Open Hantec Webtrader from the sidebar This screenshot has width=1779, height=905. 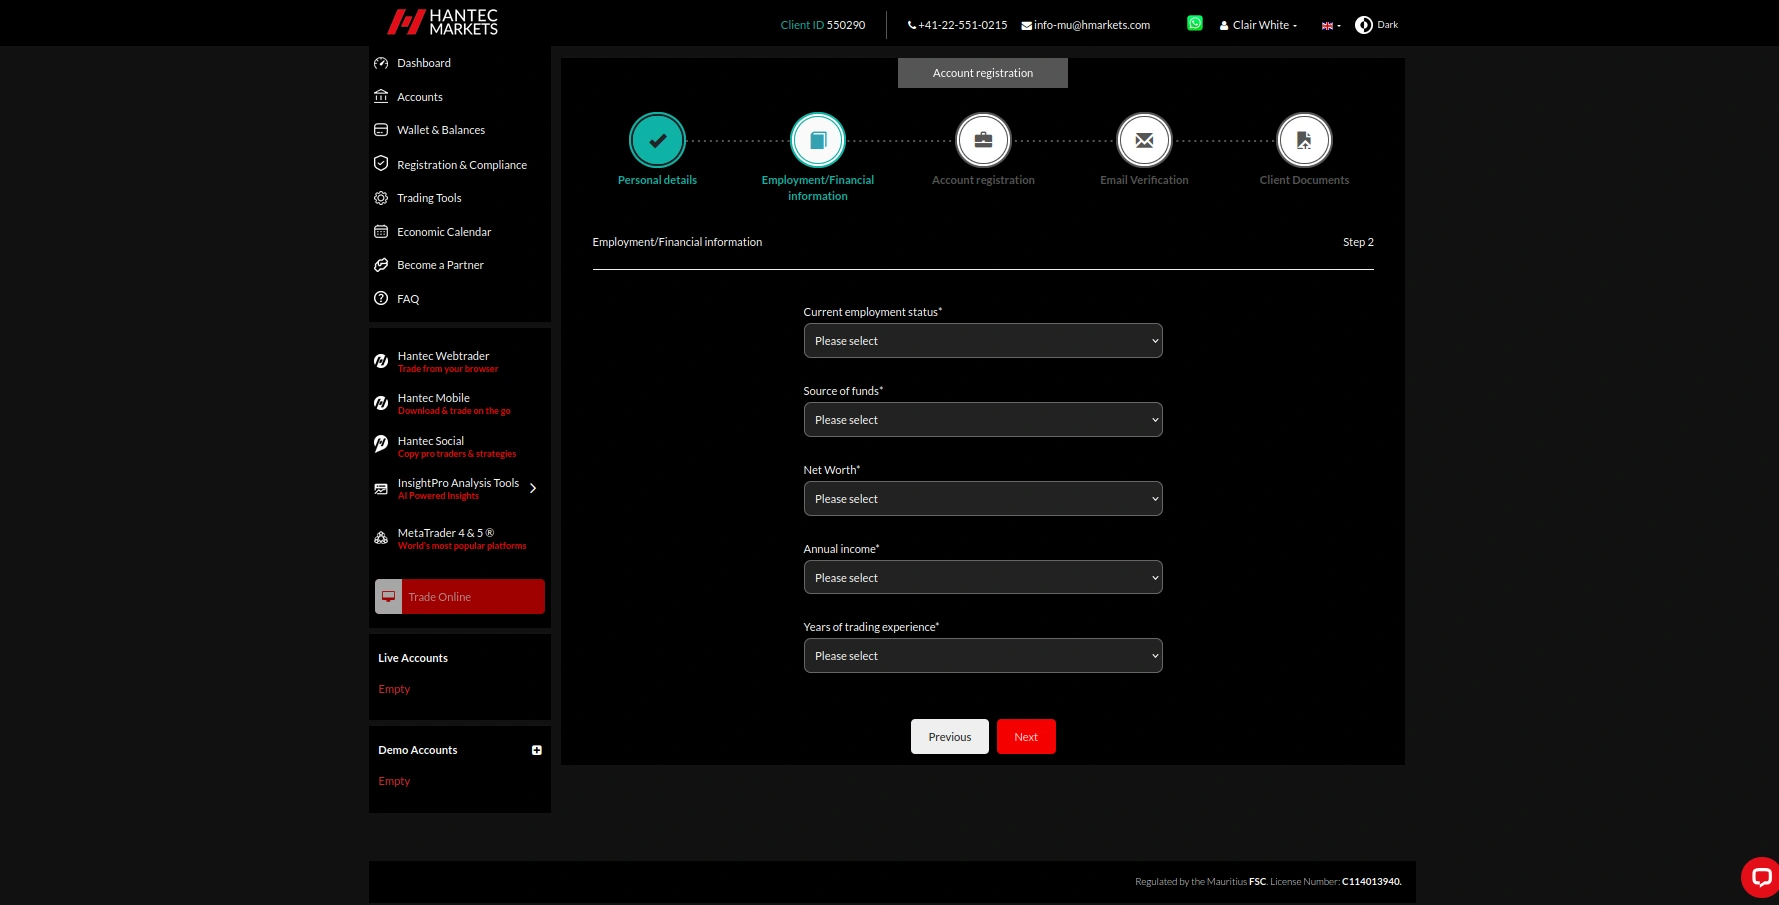(443, 360)
